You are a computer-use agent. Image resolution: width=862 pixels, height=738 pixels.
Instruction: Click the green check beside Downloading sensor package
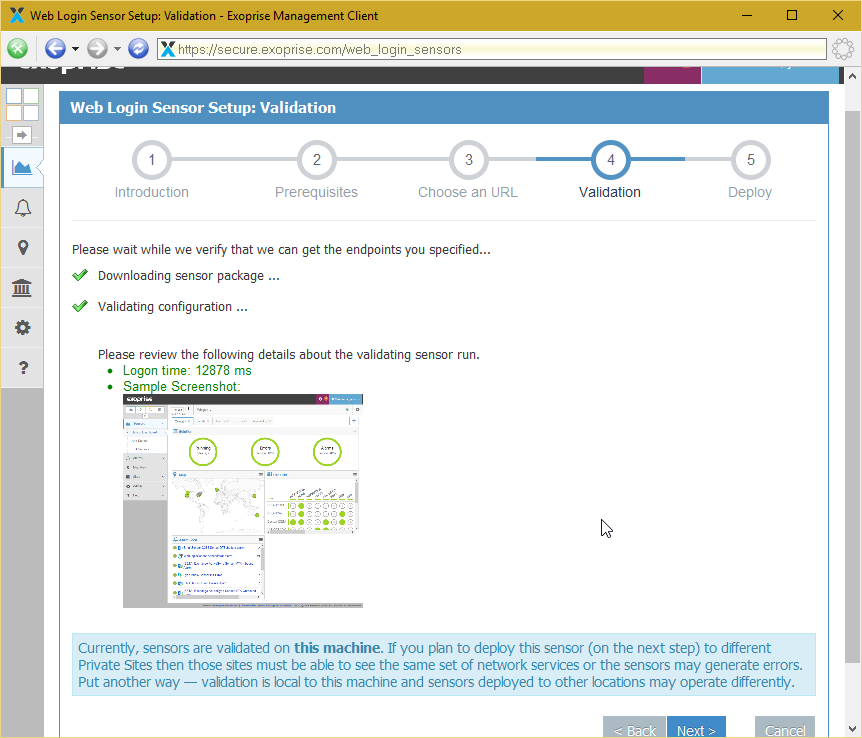[x=80, y=275]
